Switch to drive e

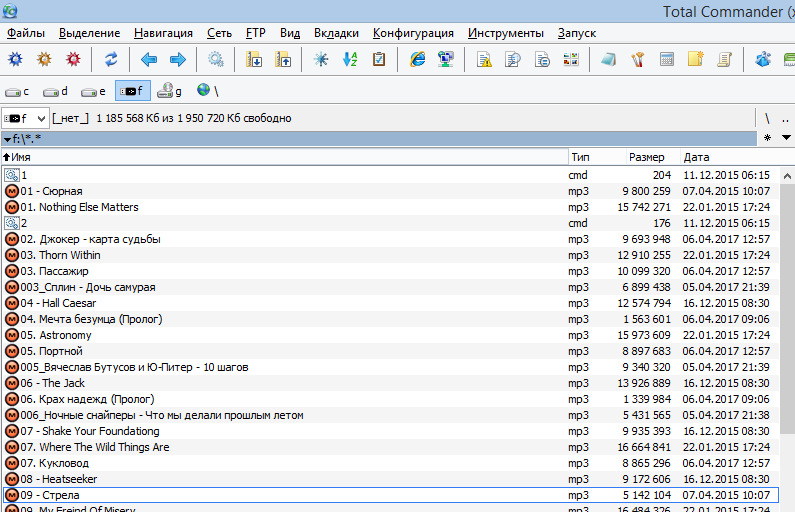pyautogui.click(x=94, y=91)
